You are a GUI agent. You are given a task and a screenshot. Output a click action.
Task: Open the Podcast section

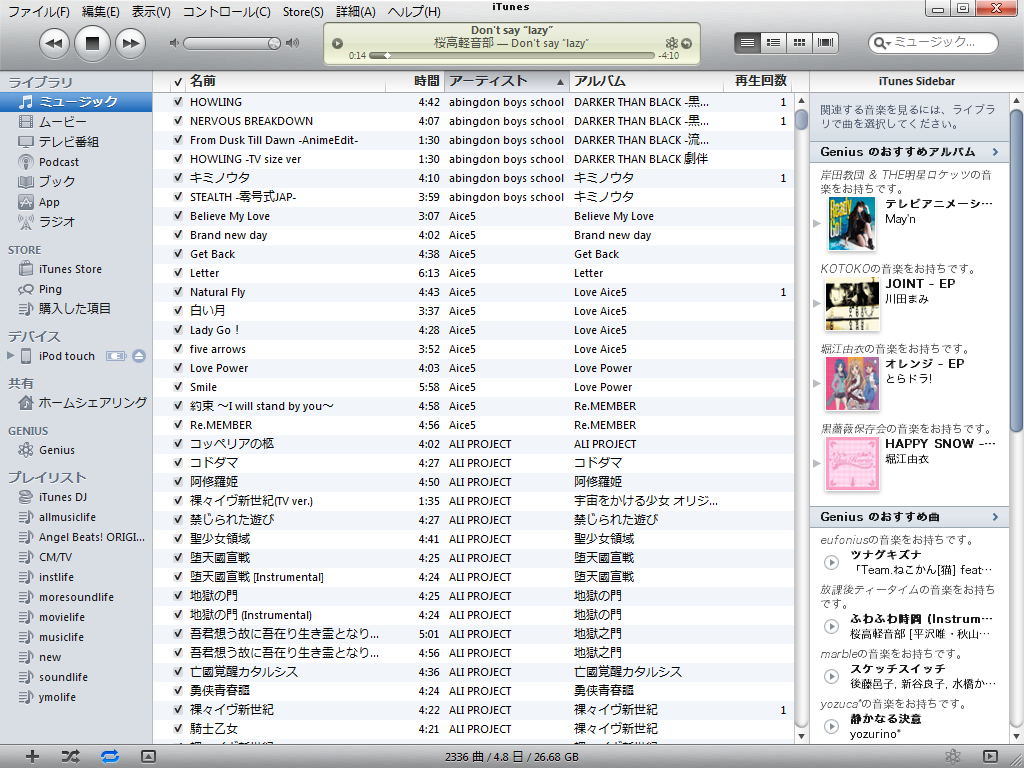click(x=76, y=162)
